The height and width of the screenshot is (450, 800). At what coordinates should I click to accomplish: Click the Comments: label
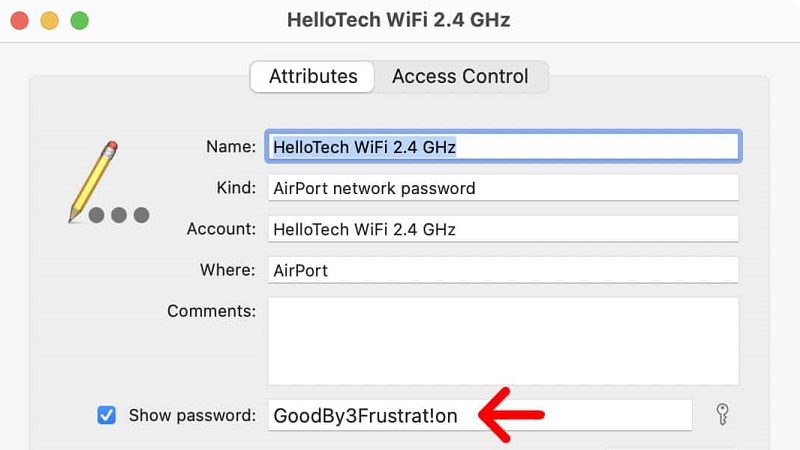211,311
